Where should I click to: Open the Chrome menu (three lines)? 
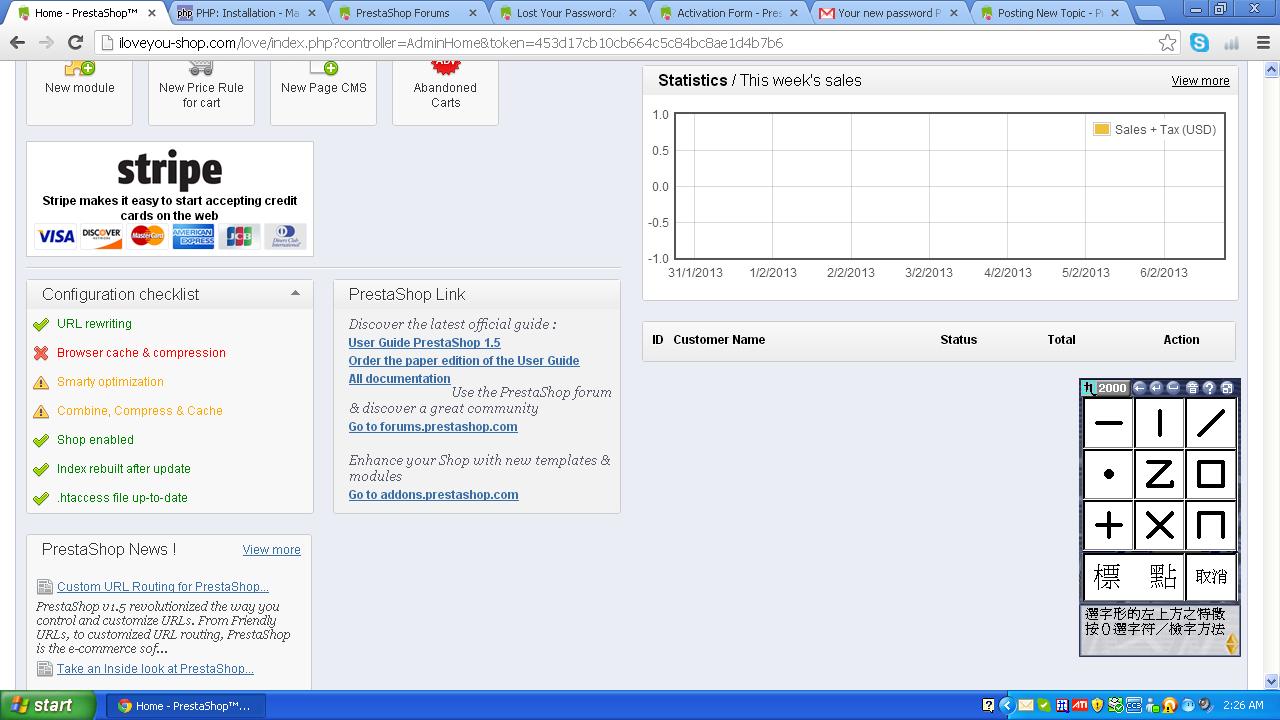point(1262,43)
